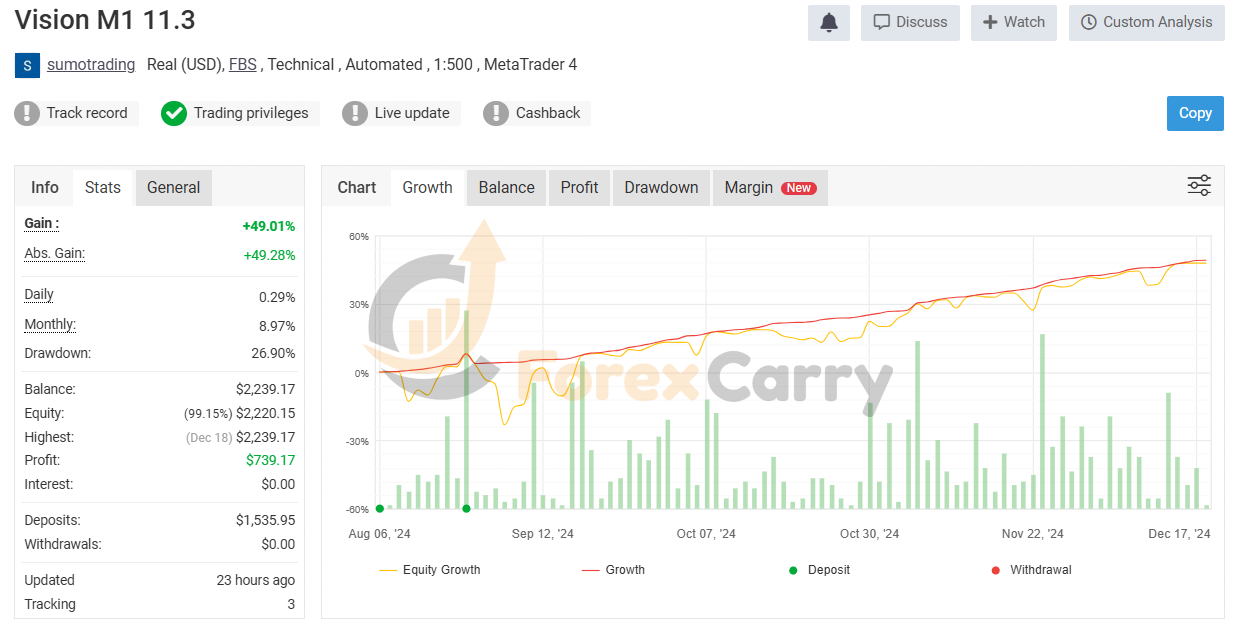Click the Track record status icon
Viewport: 1236px width, 628px height.
tap(27, 113)
